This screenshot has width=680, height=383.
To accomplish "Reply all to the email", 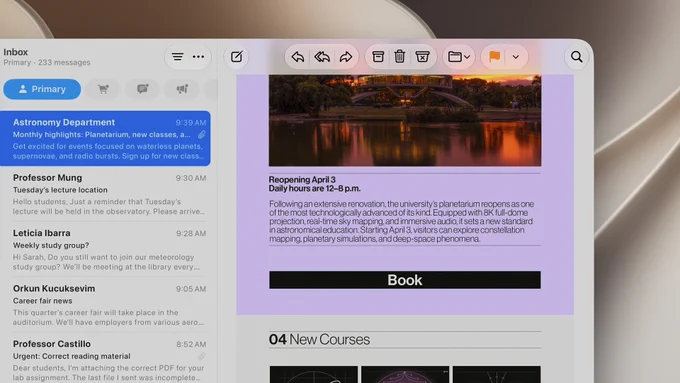I will point(322,57).
